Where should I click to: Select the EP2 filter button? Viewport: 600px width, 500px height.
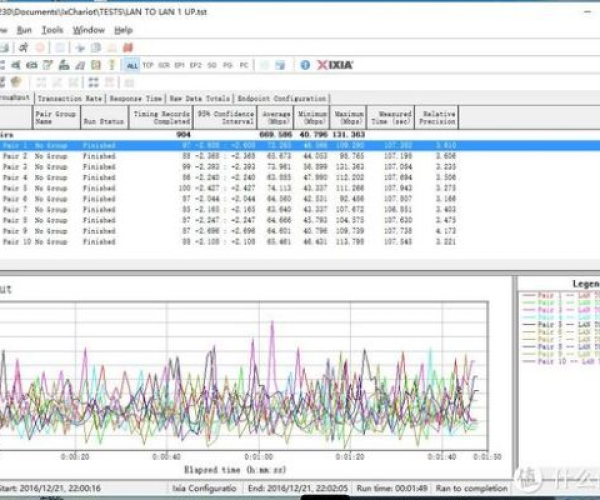tap(196, 64)
